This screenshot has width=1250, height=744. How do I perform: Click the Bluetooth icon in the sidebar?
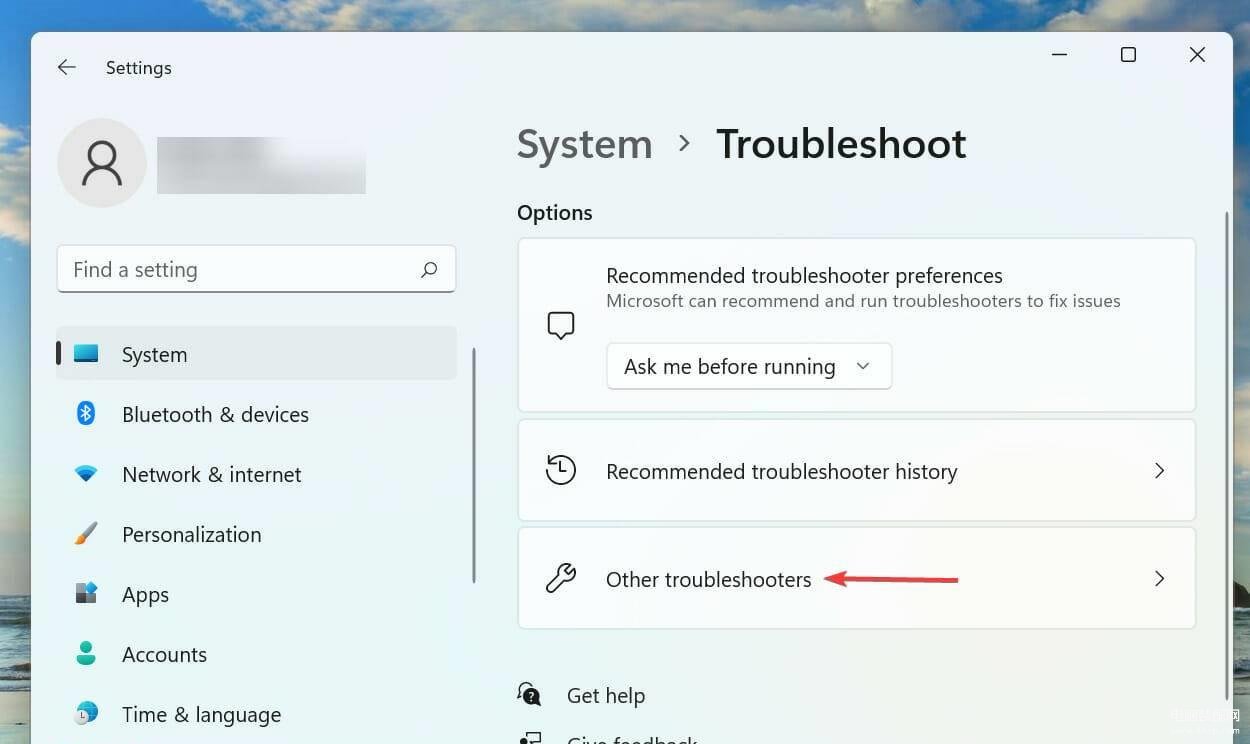[86, 413]
